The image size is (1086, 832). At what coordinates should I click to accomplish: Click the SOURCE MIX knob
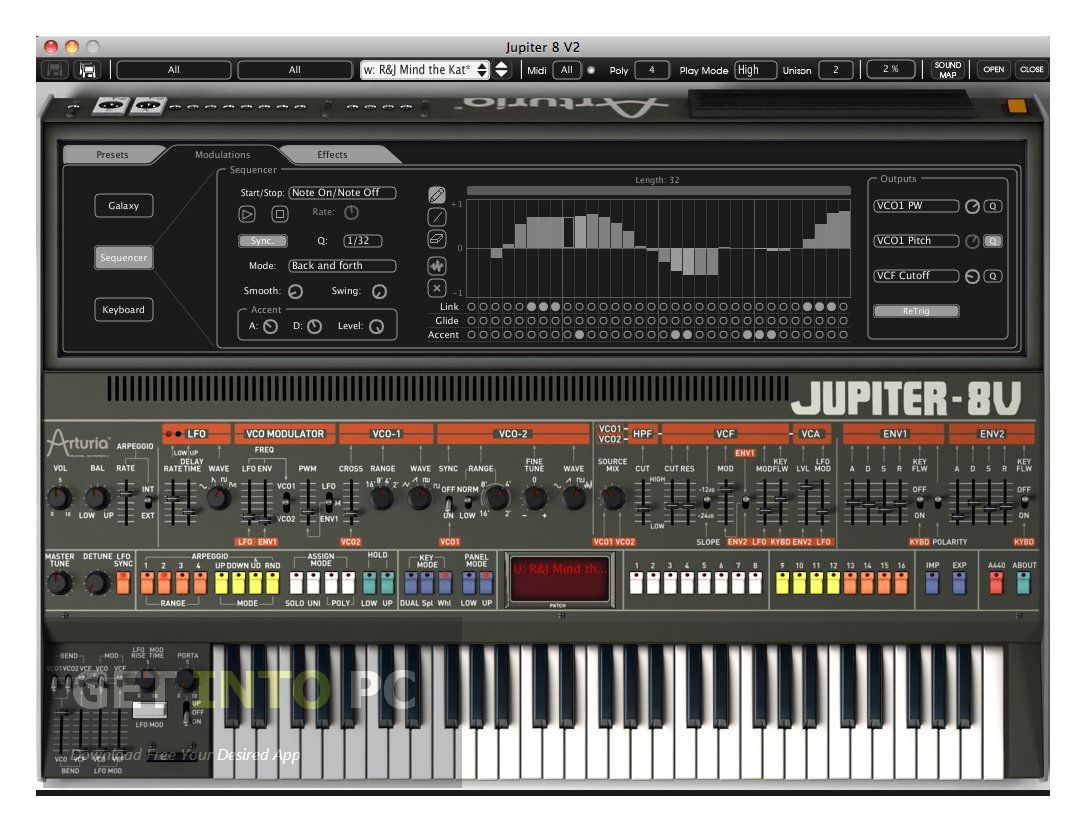coord(612,497)
